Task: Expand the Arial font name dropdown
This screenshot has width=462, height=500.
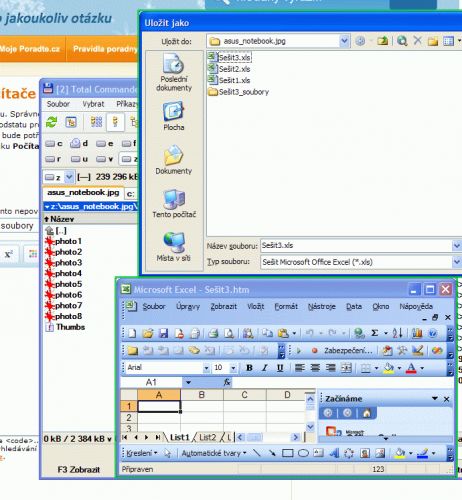Action: click(x=206, y=368)
